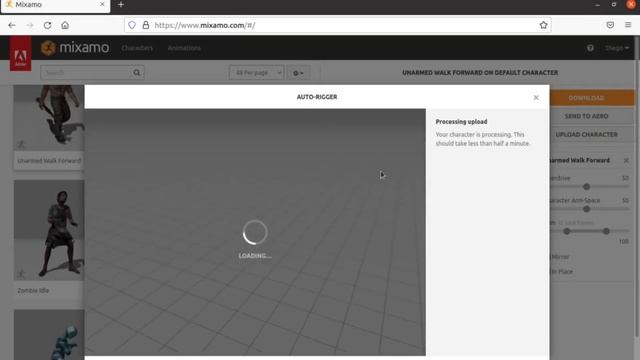Remove the Unarmed Walk Forward animation
This screenshot has height=360, width=640.
point(626,160)
